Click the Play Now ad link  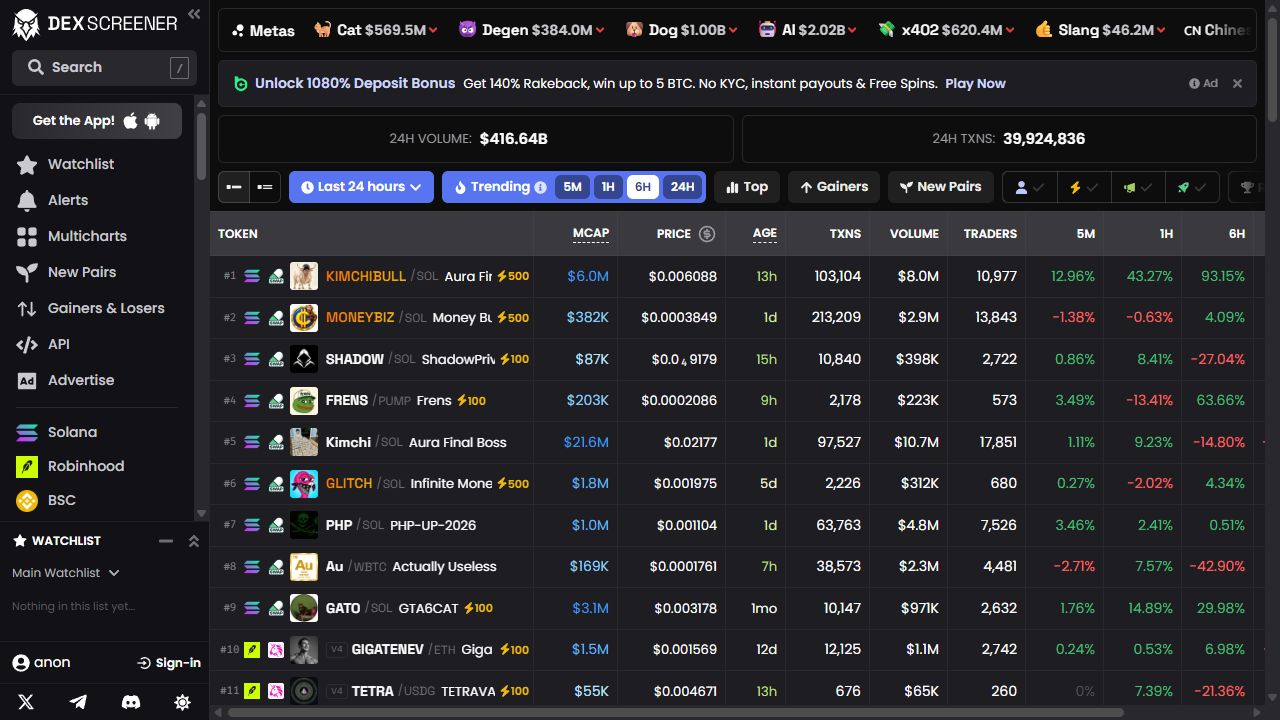point(975,84)
